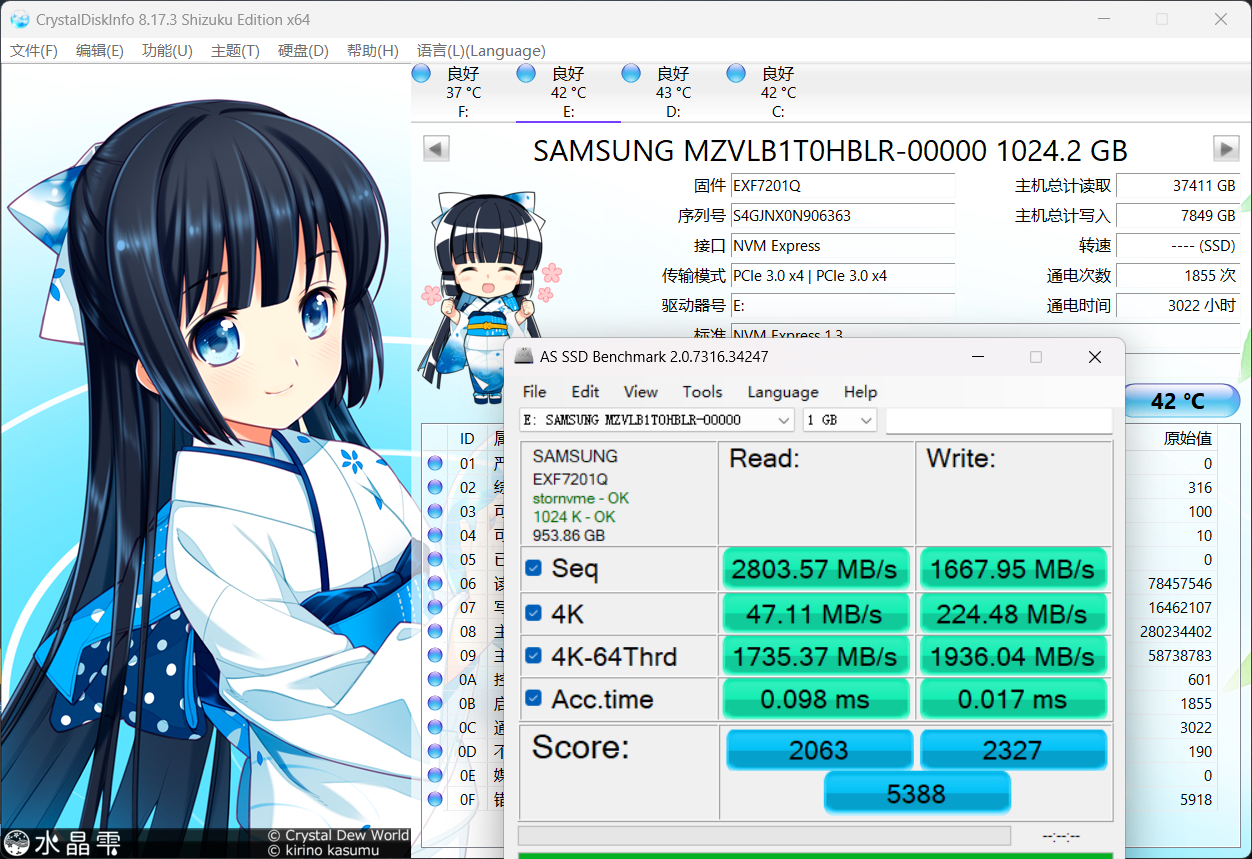The height and width of the screenshot is (859, 1252).
Task: Click the blue status indicator next to attribute 05
Action: 434,559
